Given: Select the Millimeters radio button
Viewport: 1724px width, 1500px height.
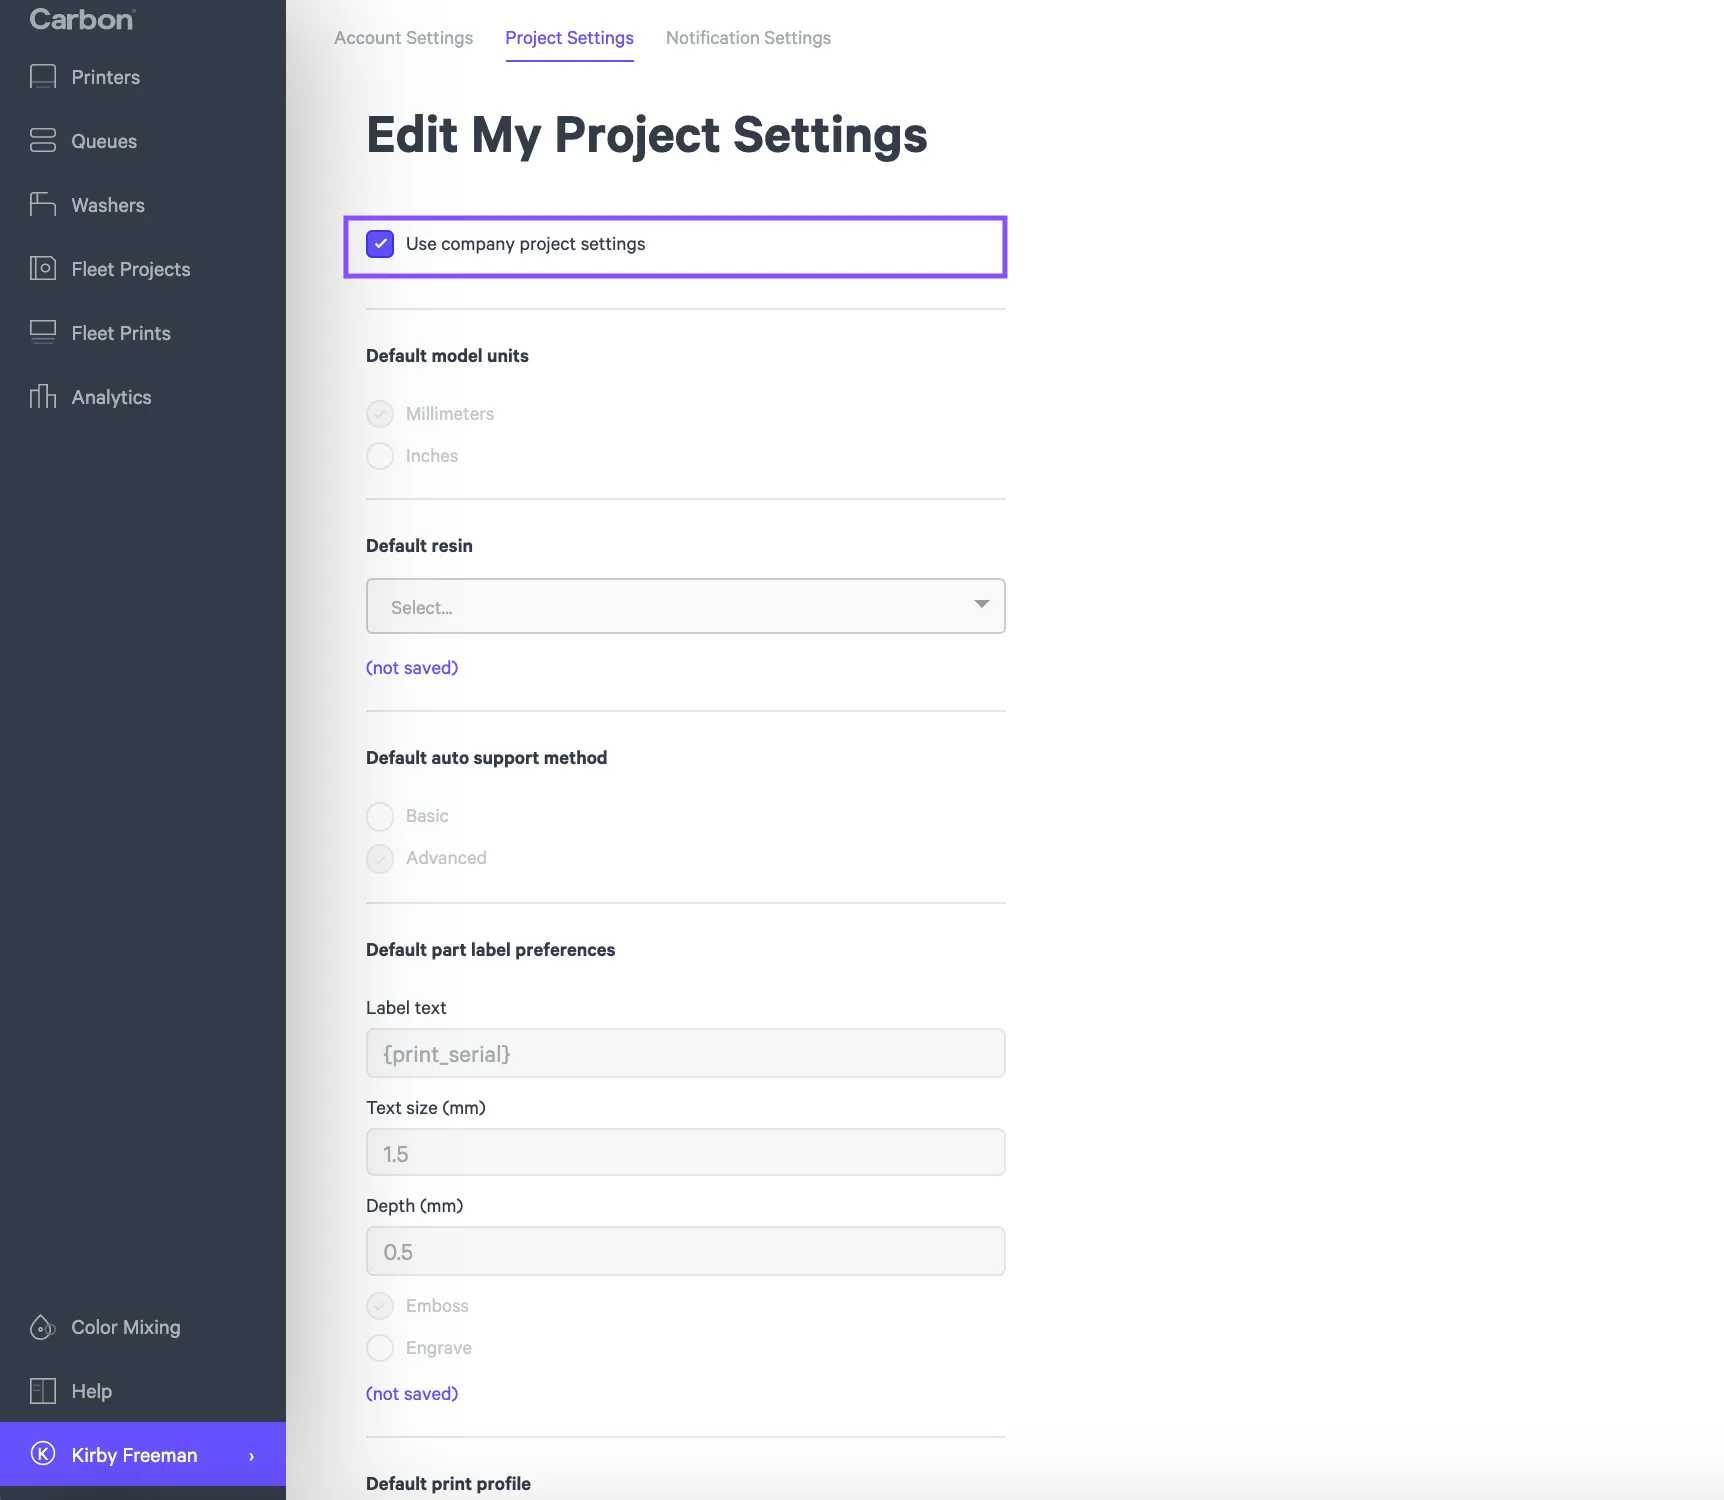Looking at the screenshot, I should 380,414.
